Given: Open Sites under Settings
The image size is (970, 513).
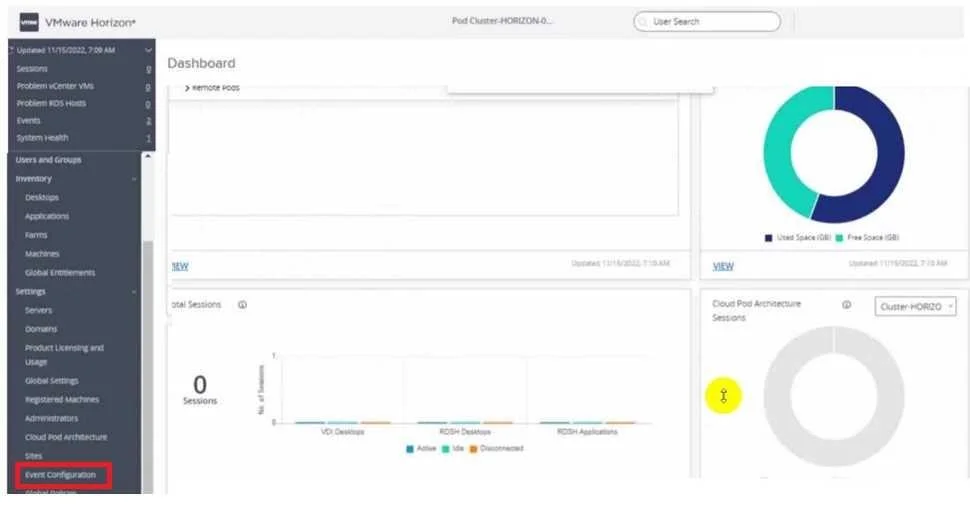Looking at the screenshot, I should pyautogui.click(x=33, y=456).
